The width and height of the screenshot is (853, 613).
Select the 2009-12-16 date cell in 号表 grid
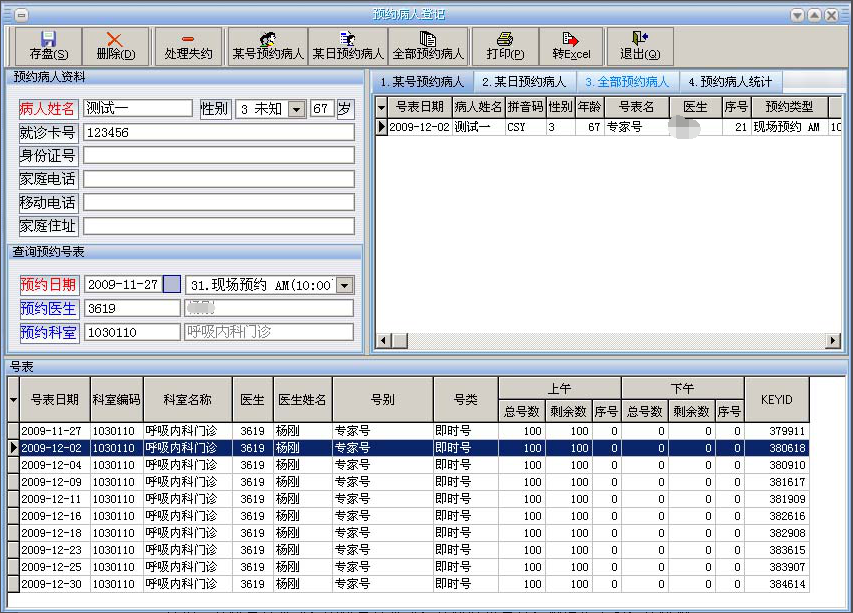[x=55, y=516]
